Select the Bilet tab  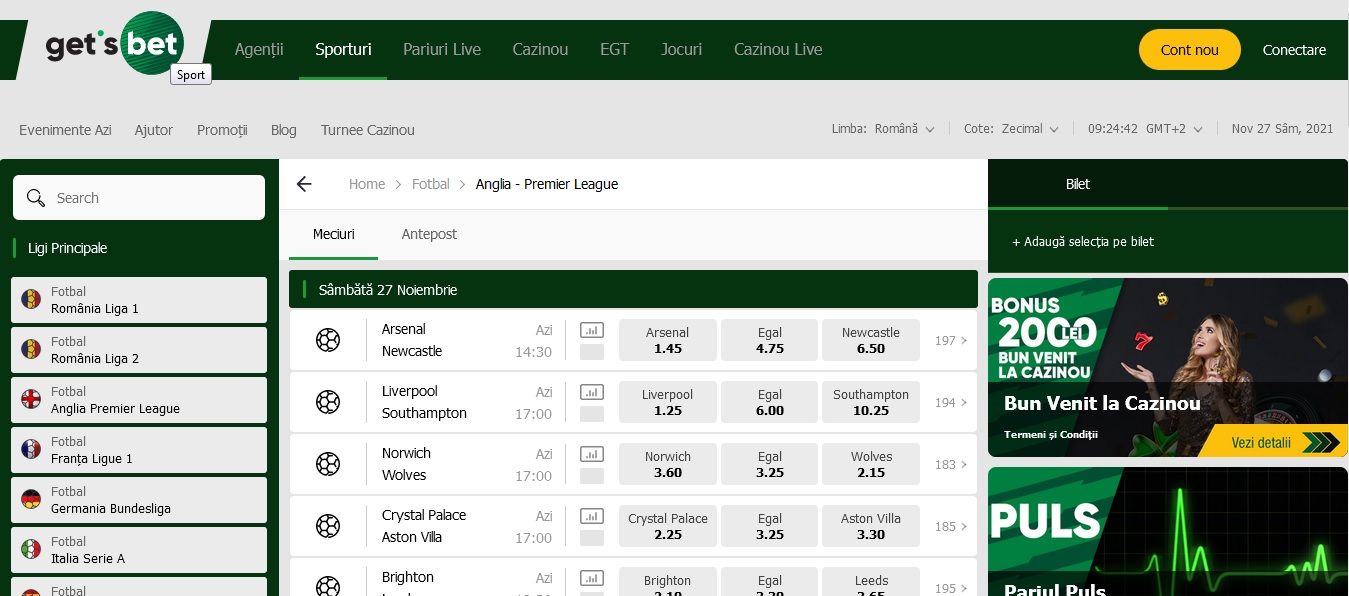(x=1078, y=184)
